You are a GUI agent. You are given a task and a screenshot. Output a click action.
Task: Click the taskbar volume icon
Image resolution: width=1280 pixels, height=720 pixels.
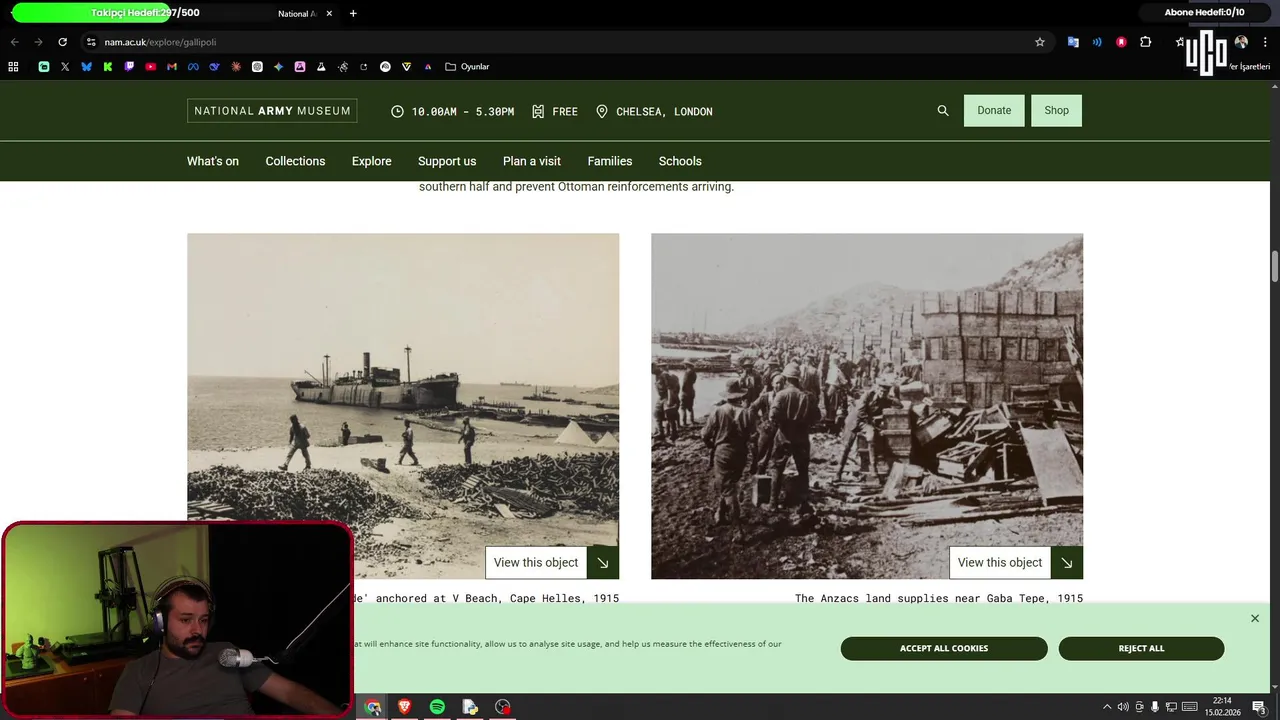click(x=1122, y=707)
